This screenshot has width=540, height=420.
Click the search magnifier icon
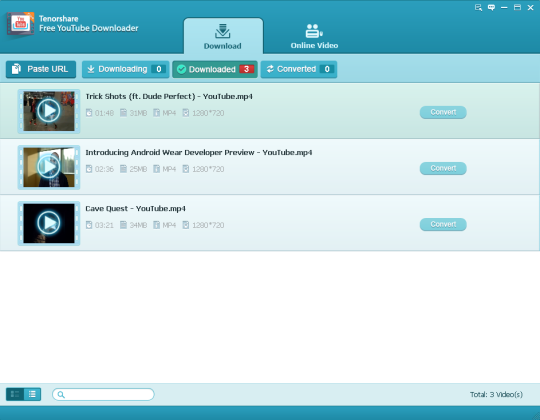61,395
